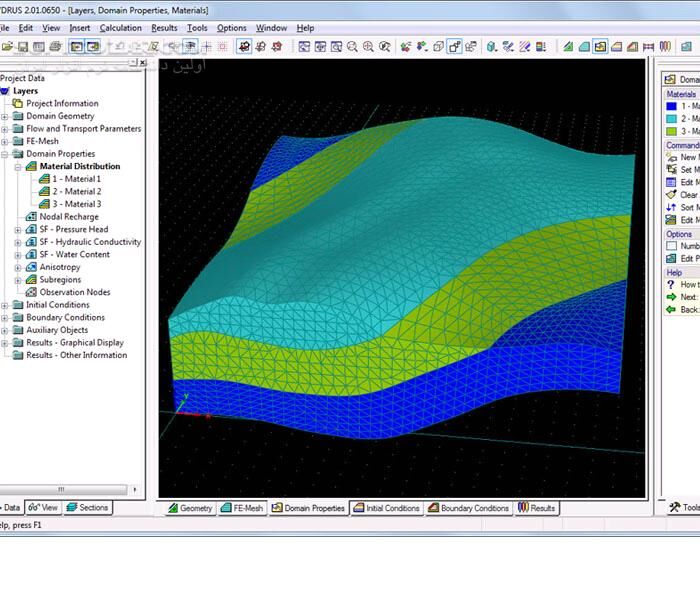700x600 pixels.
Task: Collapse the Domain Properties tree node
Action: [x=5, y=154]
